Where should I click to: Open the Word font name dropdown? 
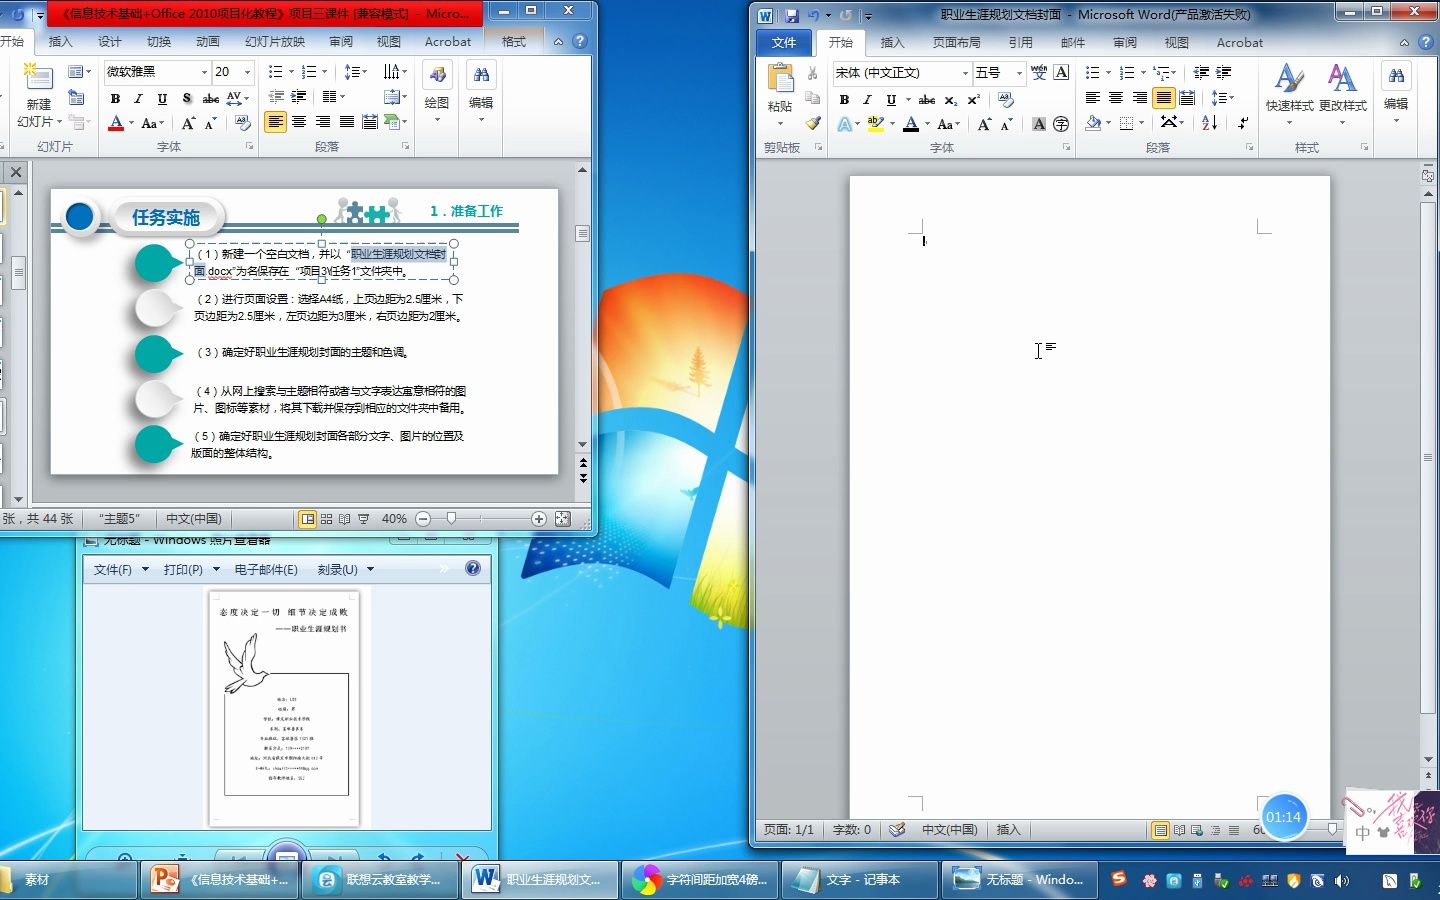tap(965, 73)
